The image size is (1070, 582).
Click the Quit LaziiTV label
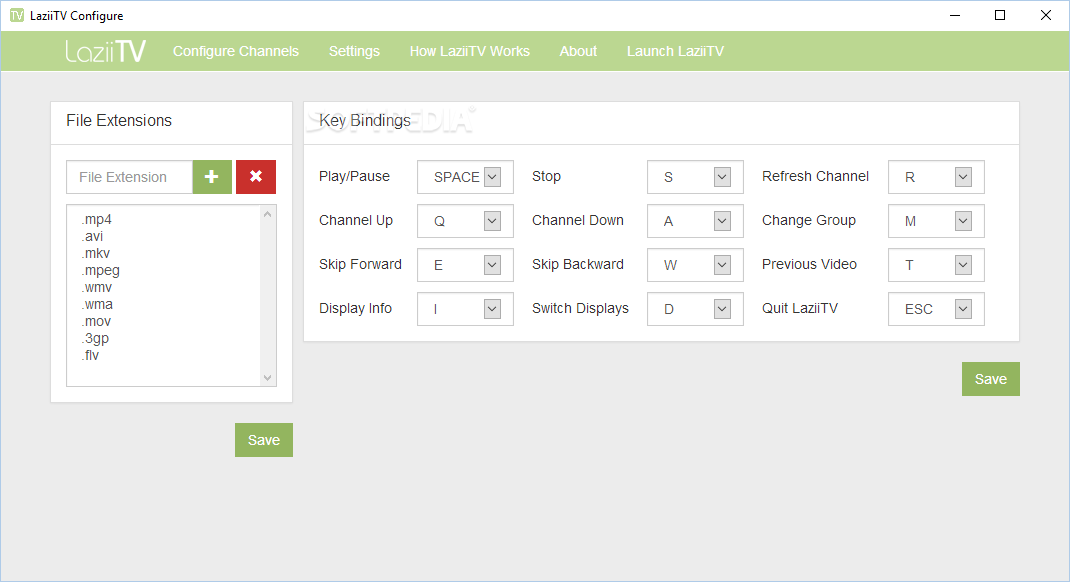click(x=800, y=308)
